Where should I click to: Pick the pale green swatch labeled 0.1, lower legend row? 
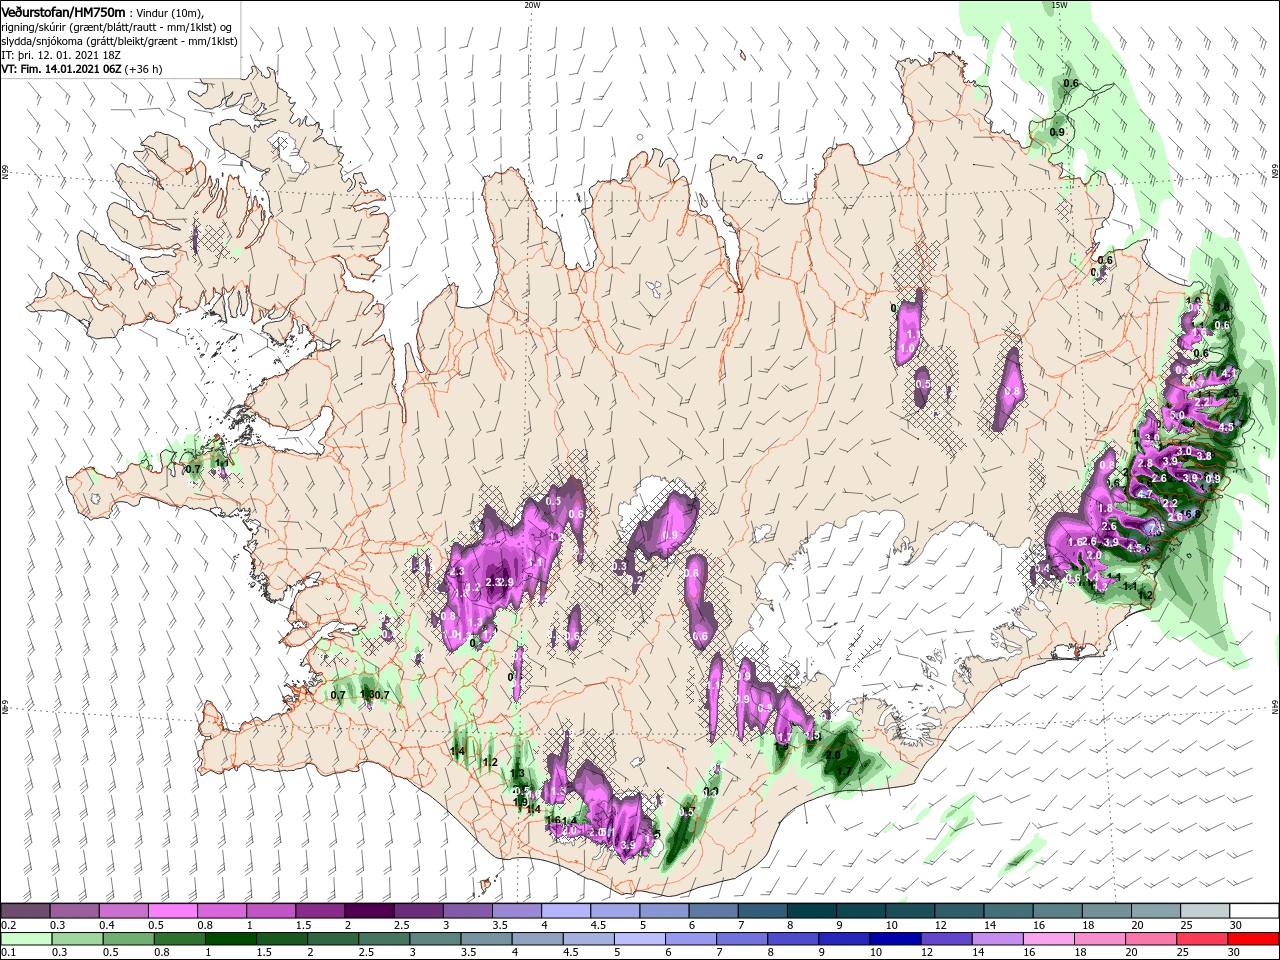point(25,939)
